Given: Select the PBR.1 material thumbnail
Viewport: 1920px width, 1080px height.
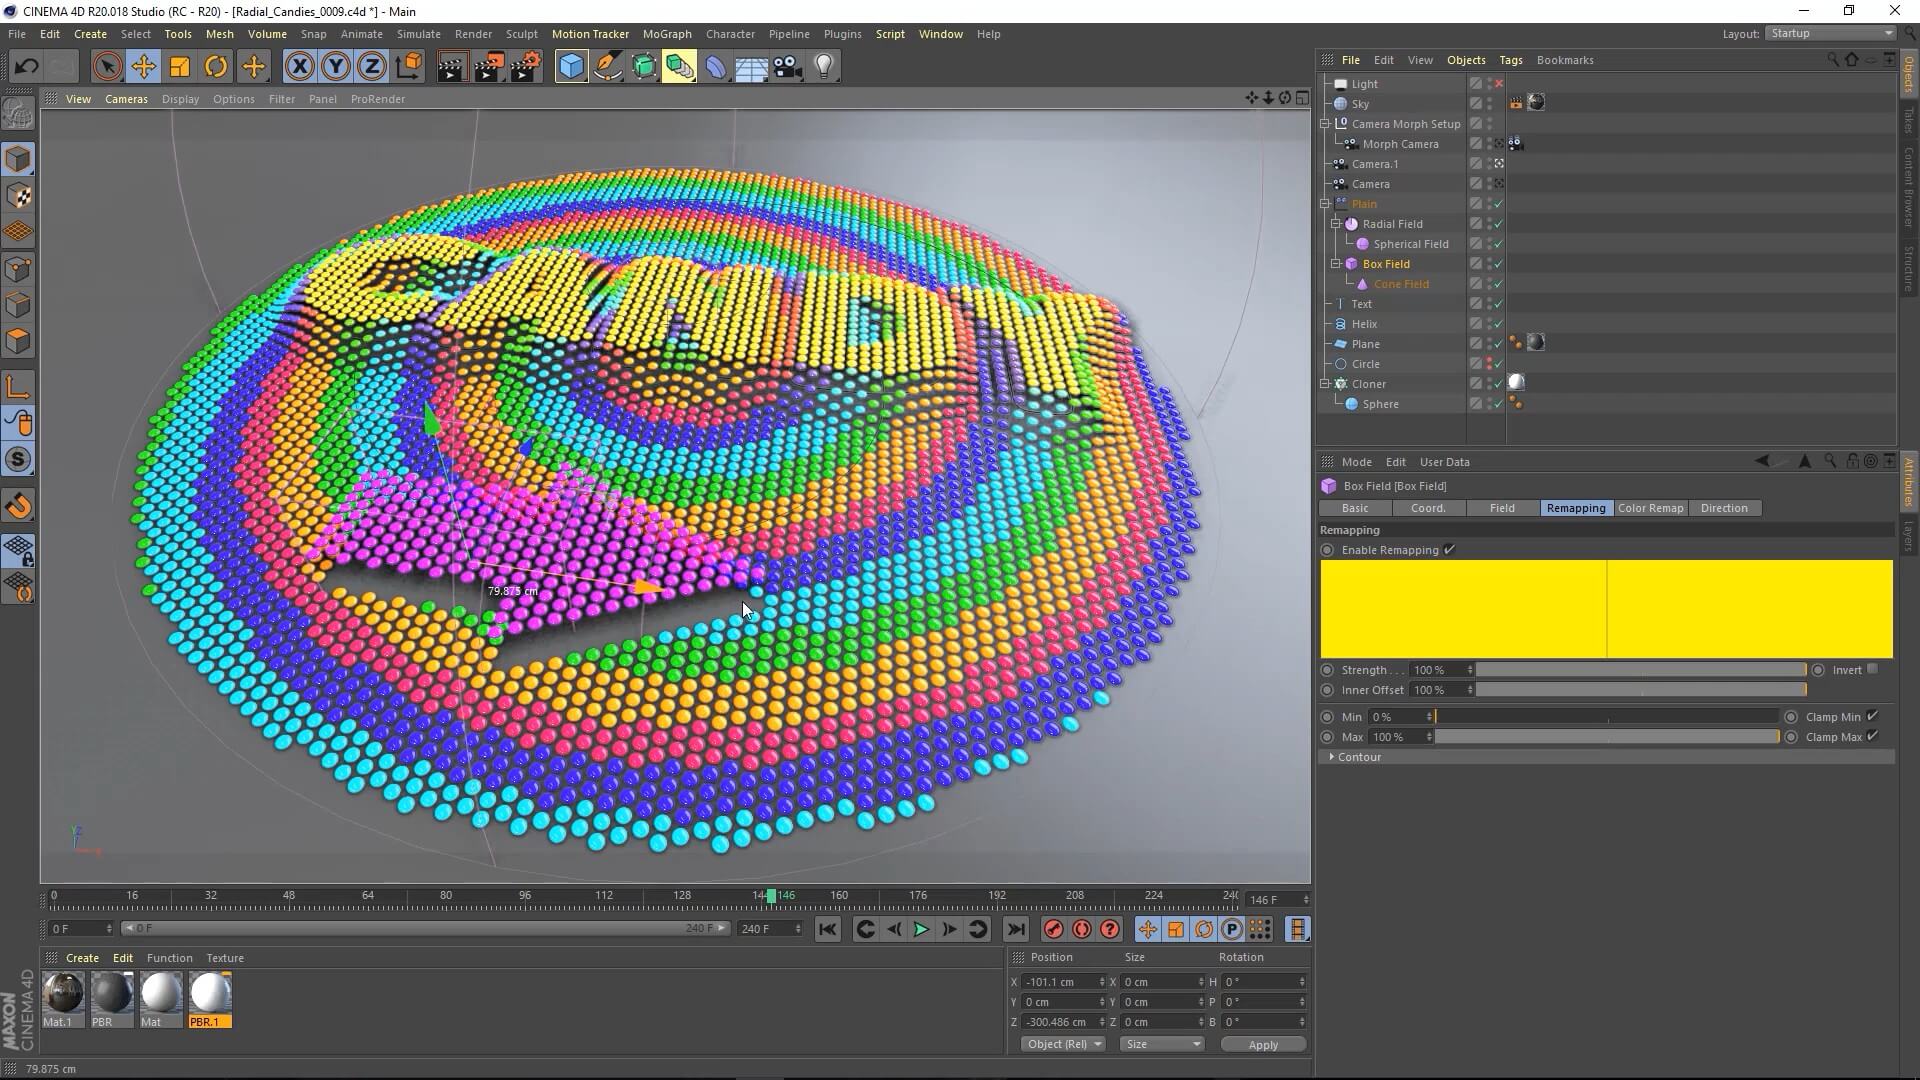Looking at the screenshot, I should coord(210,994).
